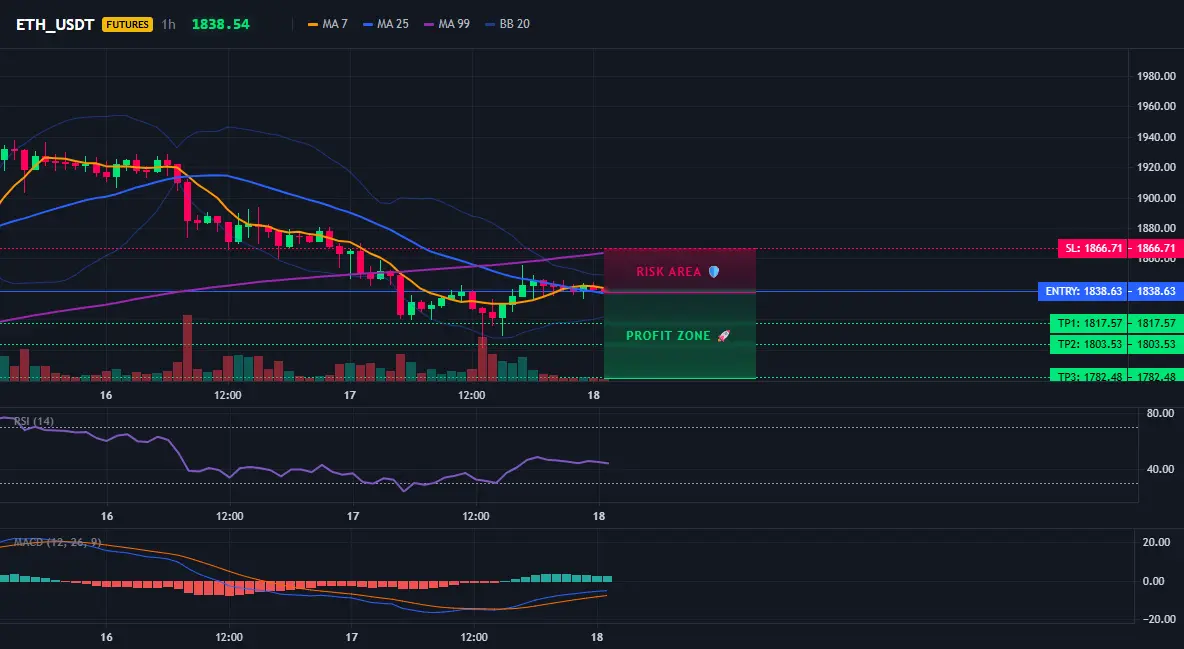Image resolution: width=1184 pixels, height=649 pixels.
Task: Toggle the MA 25 legend item
Action: click(x=386, y=24)
